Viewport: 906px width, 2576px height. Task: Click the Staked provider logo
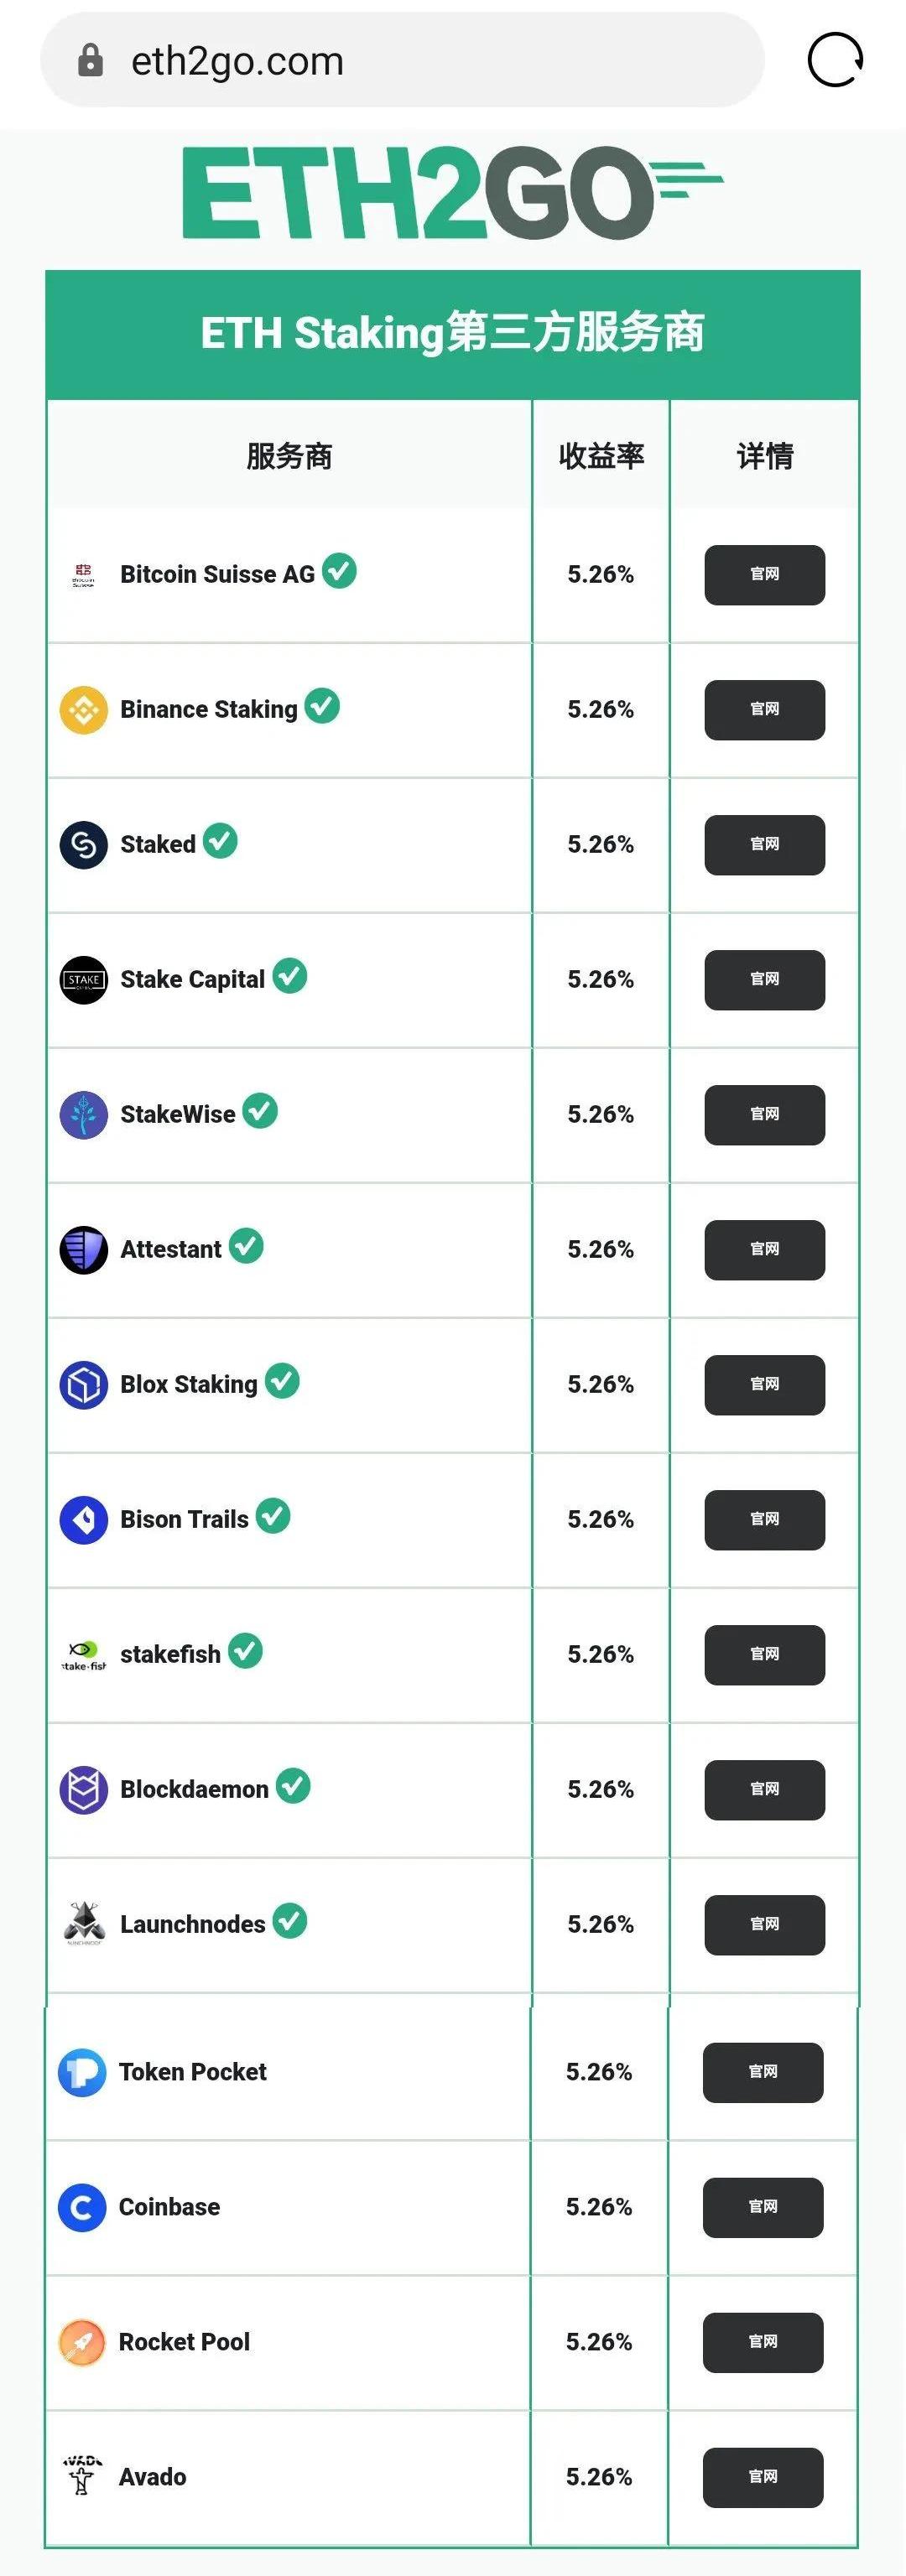tap(84, 845)
